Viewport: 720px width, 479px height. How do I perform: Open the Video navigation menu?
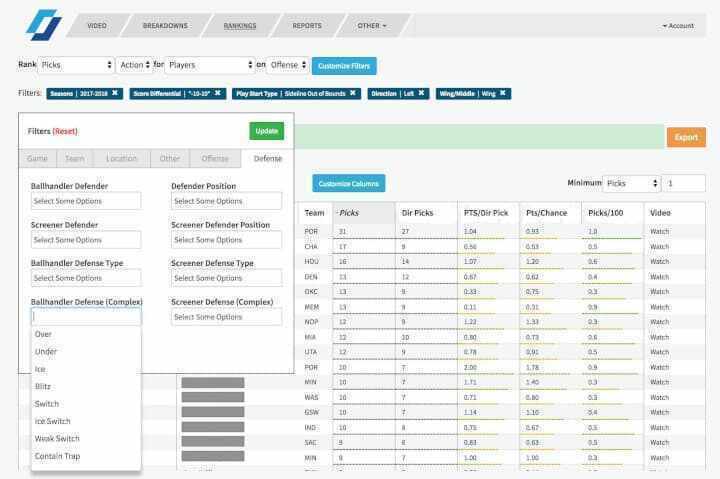point(97,25)
